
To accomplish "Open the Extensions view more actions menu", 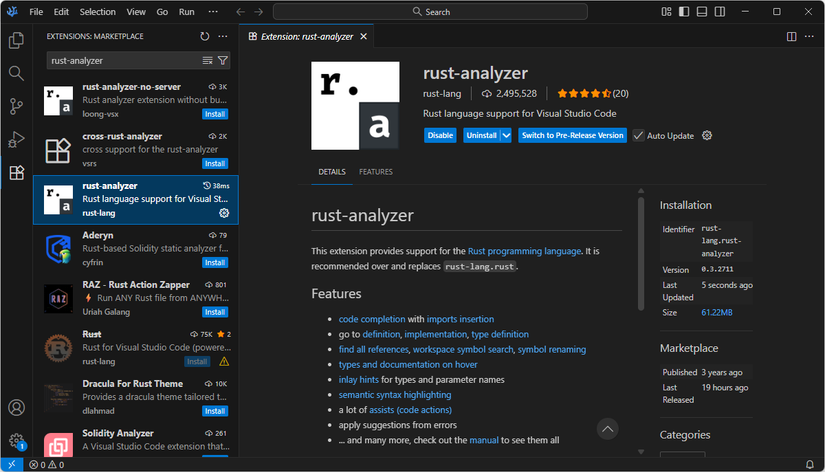I will click(x=223, y=36).
